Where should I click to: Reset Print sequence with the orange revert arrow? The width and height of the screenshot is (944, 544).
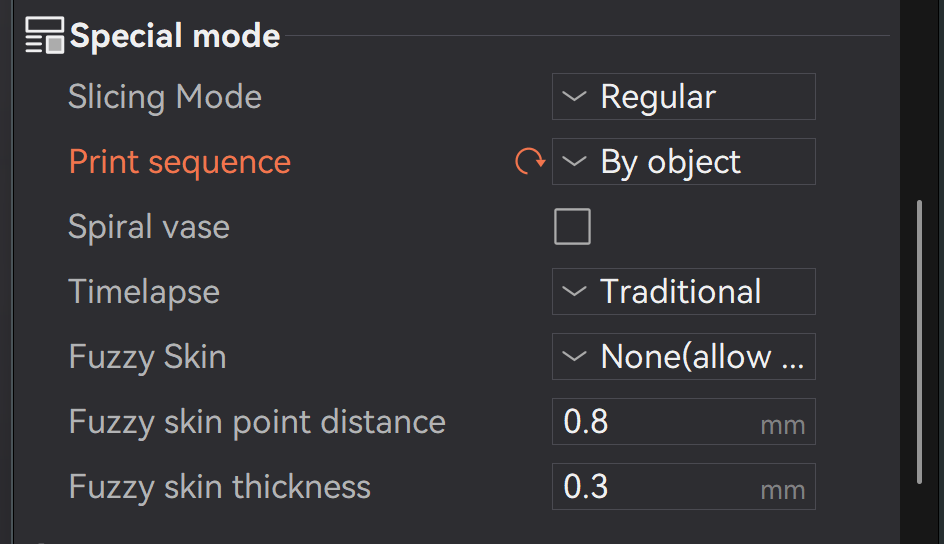tap(530, 161)
